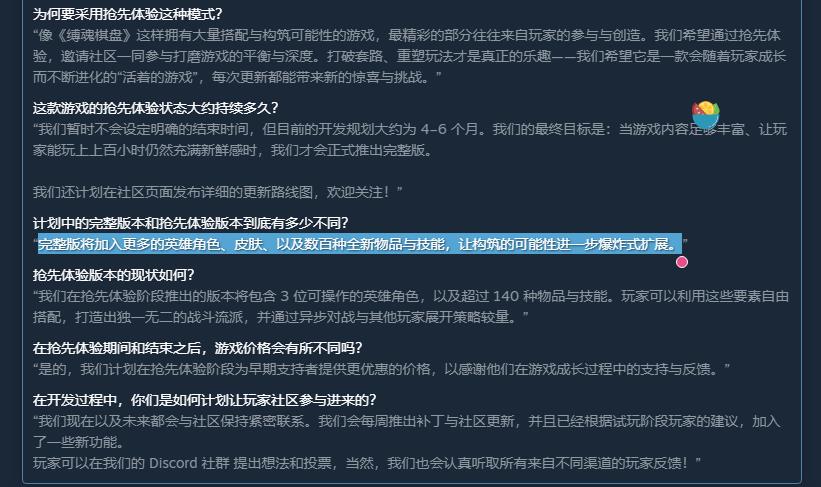This screenshot has height=487, width=821.
Task: Click the answer starting with “是的,我们计划
Action: pos(381,369)
